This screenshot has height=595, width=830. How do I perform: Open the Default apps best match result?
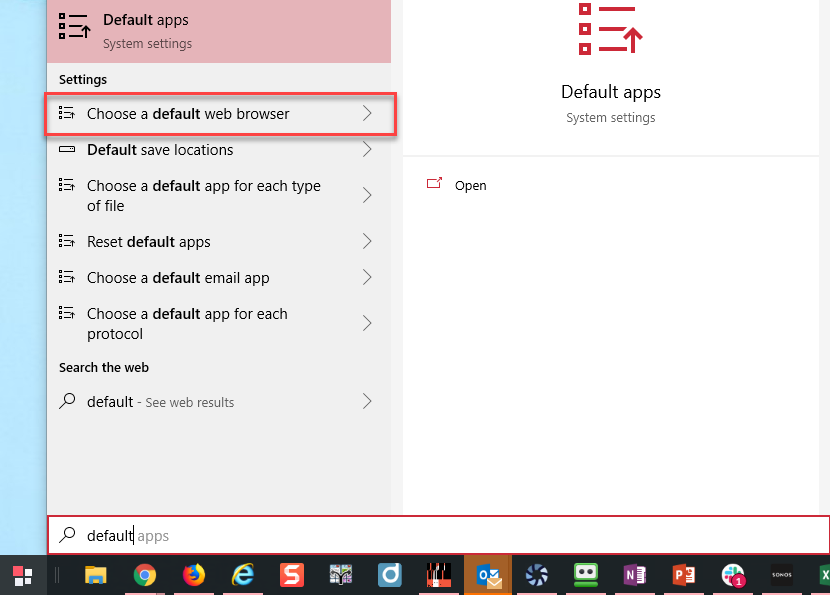tap(219, 31)
